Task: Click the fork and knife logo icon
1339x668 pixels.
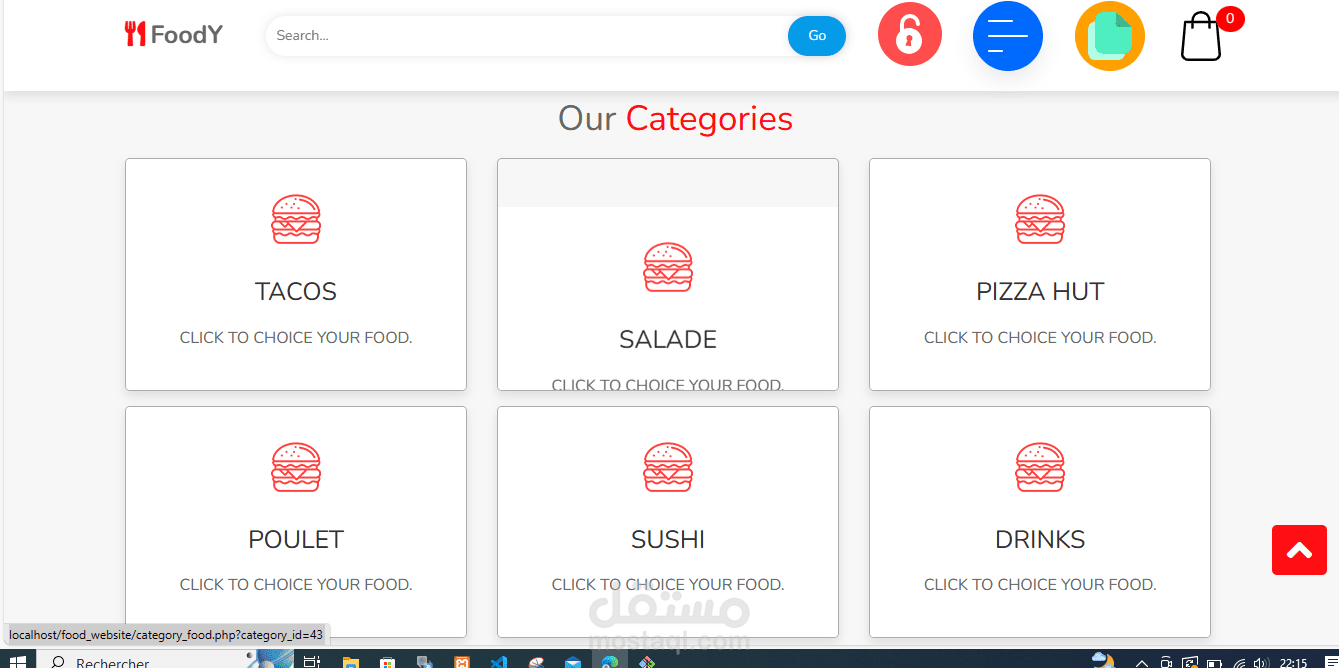Action: [x=135, y=34]
